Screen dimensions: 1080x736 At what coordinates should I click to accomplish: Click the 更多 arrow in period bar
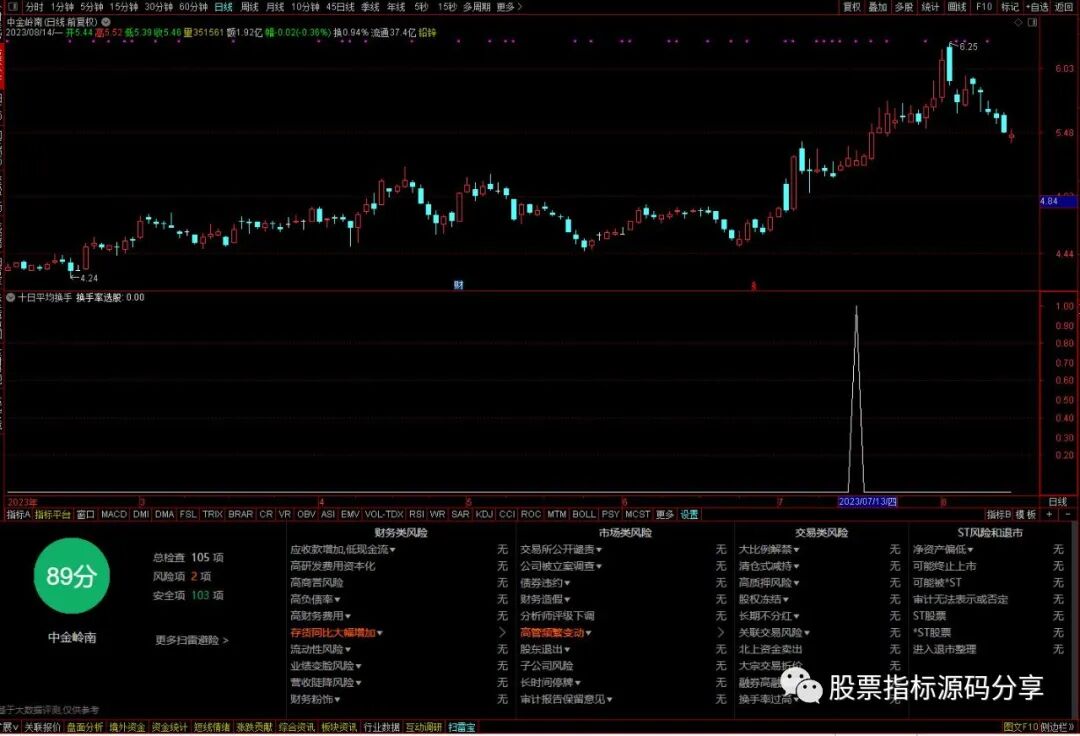pos(510,7)
